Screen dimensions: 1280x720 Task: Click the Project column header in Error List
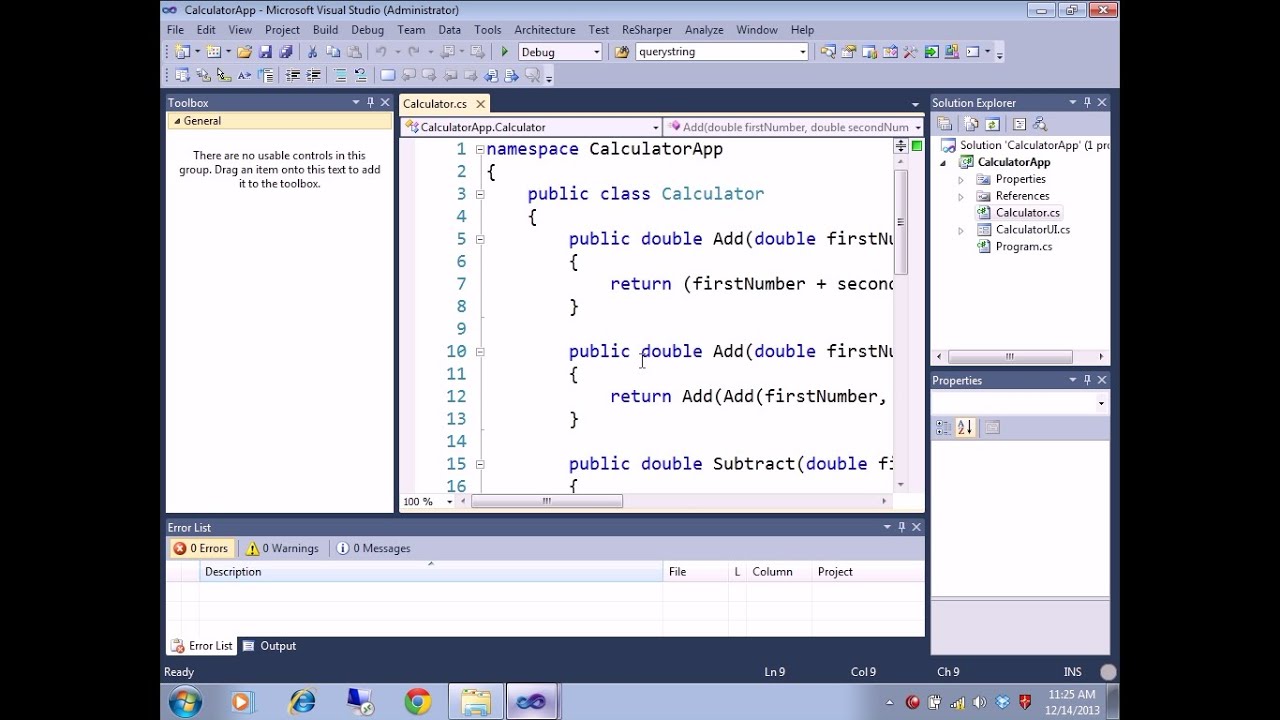867,572
